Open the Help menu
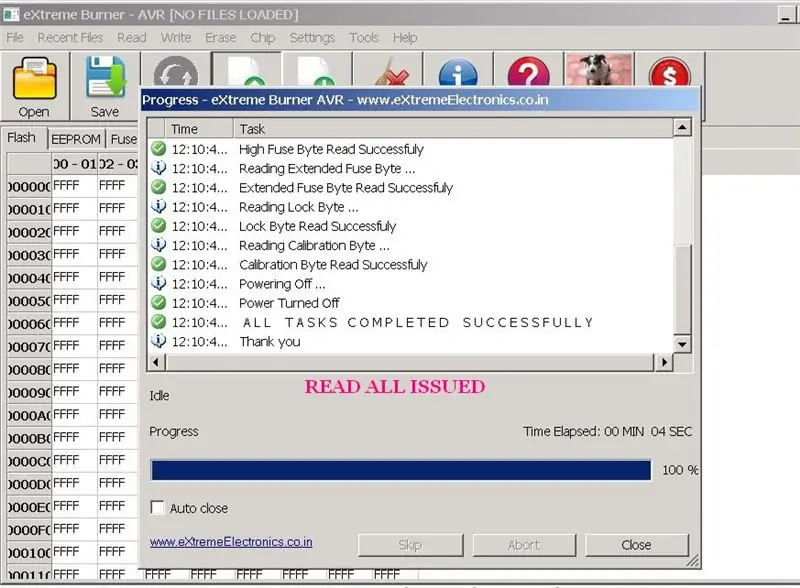This screenshot has width=800, height=588. point(405,38)
